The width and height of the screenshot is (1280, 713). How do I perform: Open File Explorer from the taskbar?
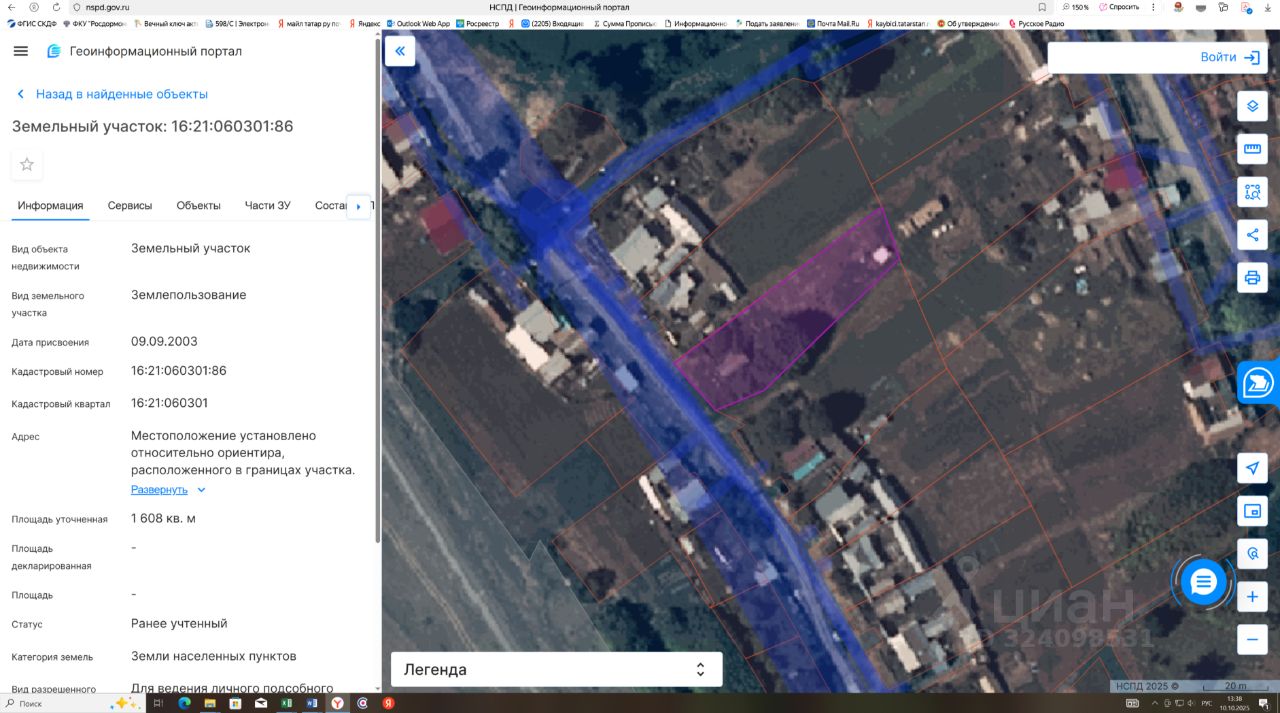pyautogui.click(x=209, y=704)
